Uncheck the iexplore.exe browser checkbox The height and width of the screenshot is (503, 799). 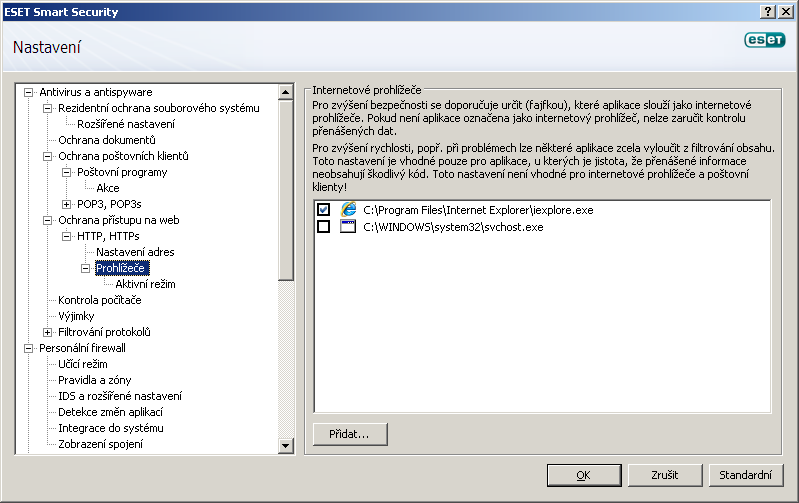click(323, 209)
